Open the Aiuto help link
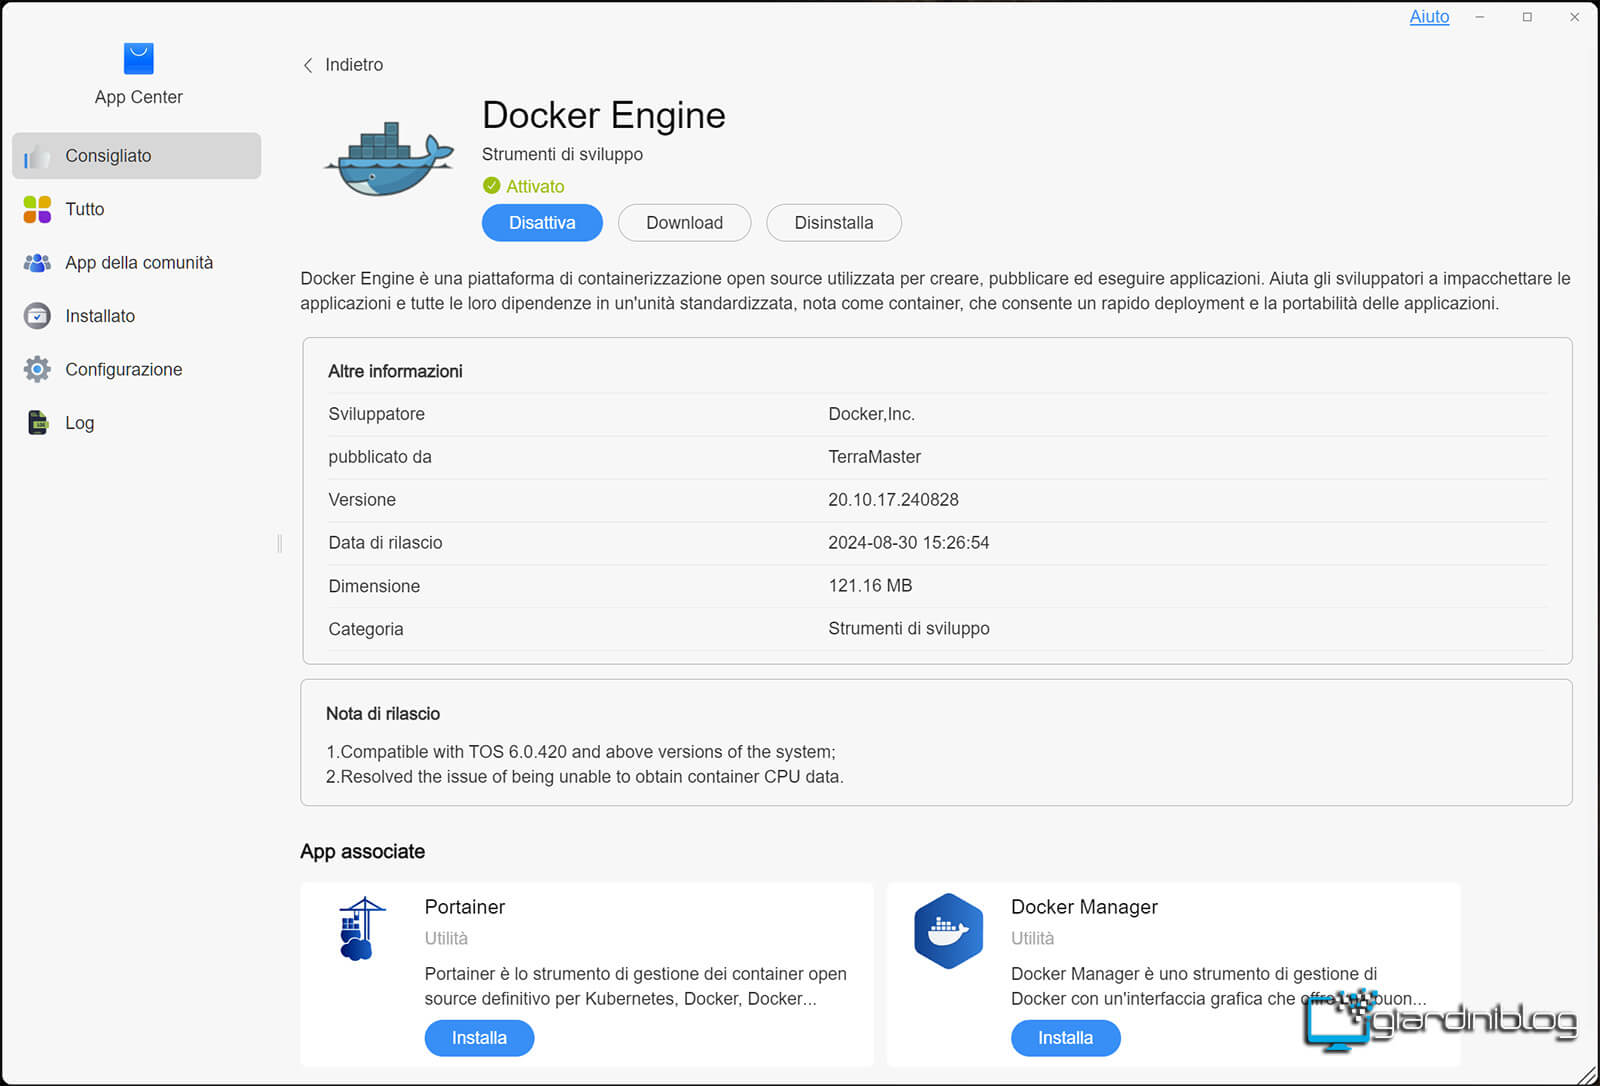This screenshot has width=1600, height=1086. pos(1429,17)
